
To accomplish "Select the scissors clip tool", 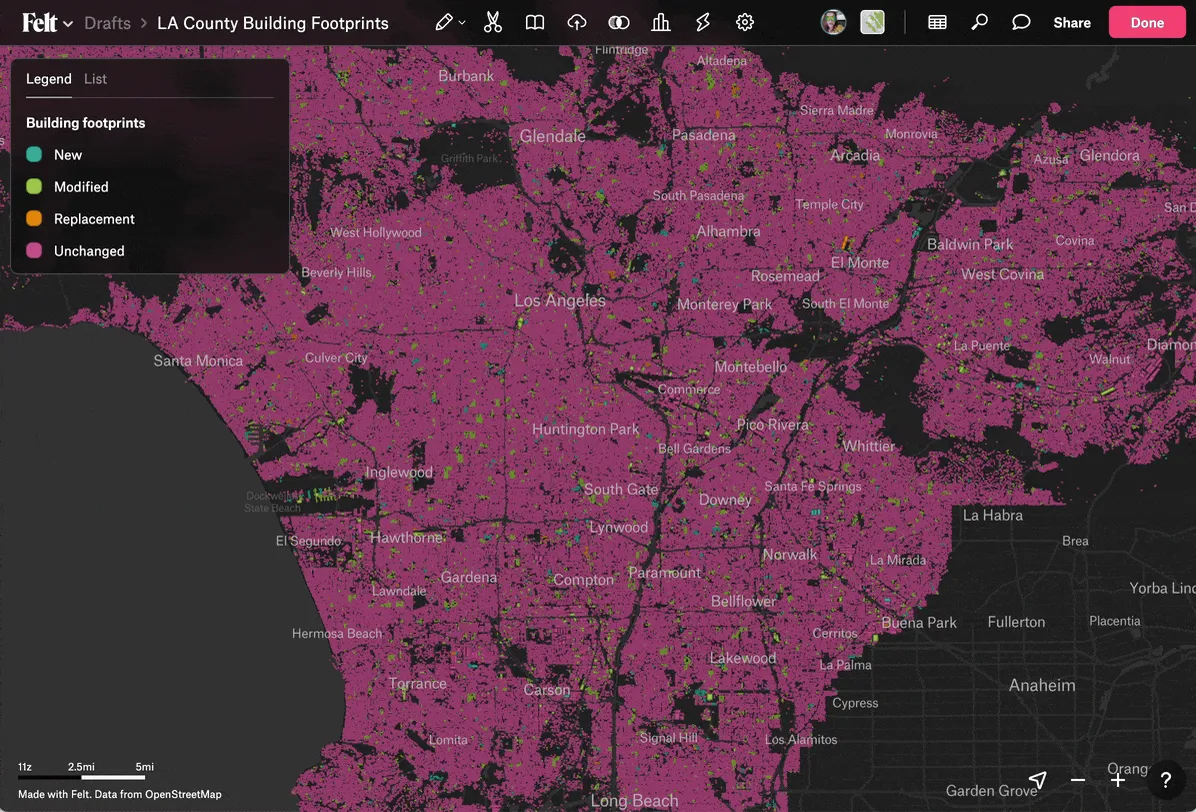I will point(493,22).
